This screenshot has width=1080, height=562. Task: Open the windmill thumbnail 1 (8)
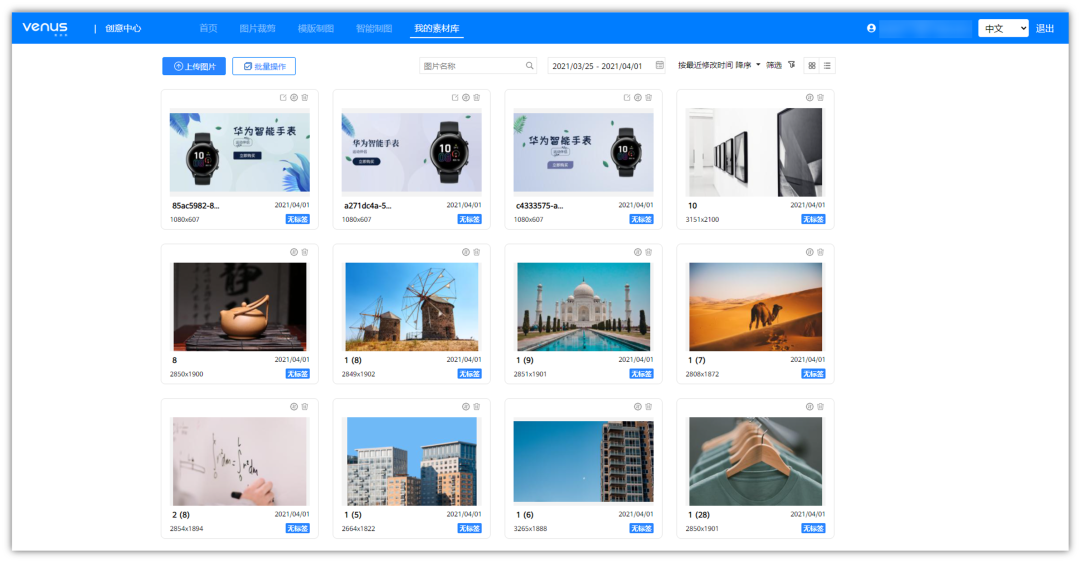pyautogui.click(x=411, y=306)
